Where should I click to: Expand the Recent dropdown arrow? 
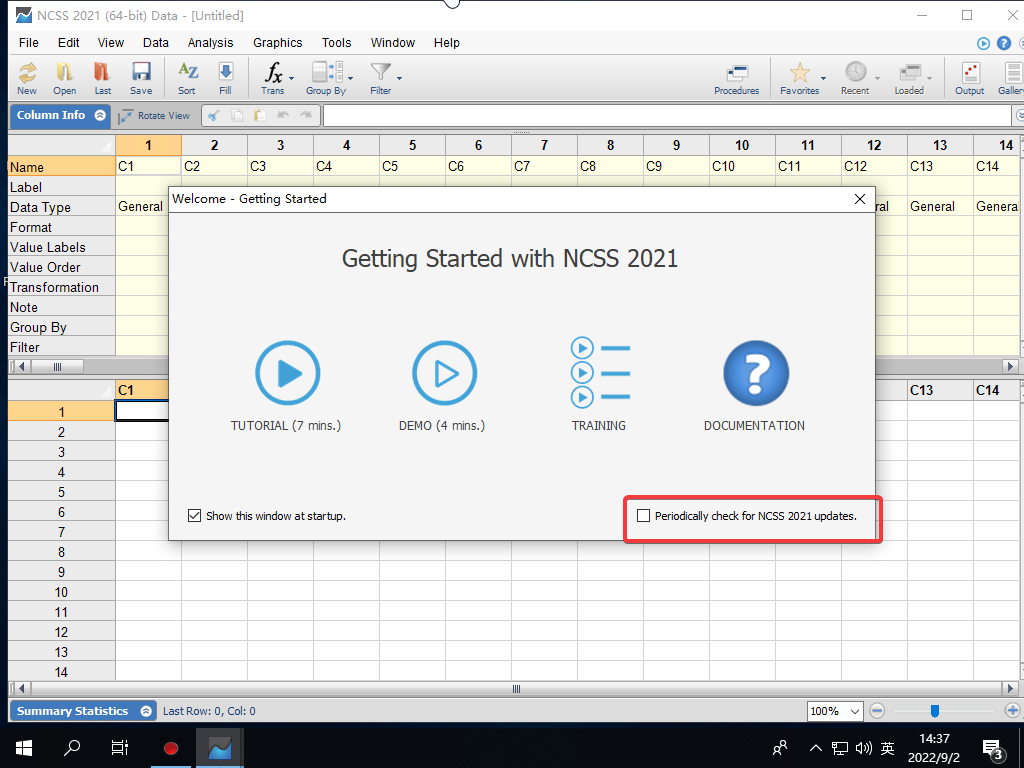[877, 78]
